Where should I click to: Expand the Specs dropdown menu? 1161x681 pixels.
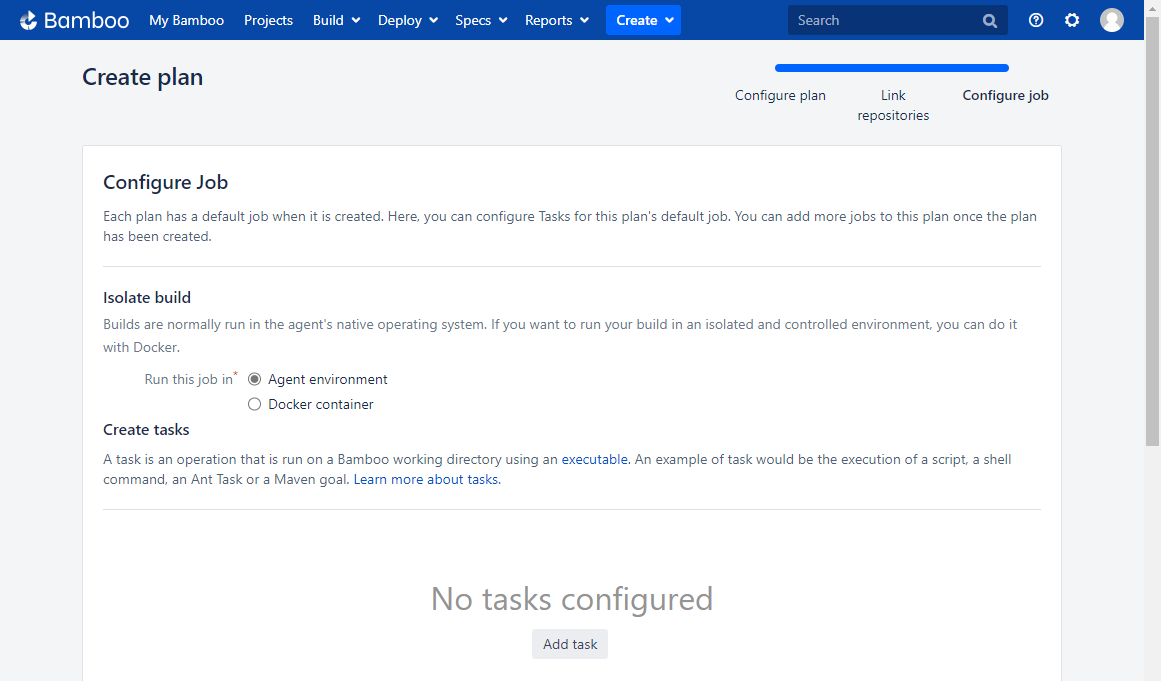point(481,20)
